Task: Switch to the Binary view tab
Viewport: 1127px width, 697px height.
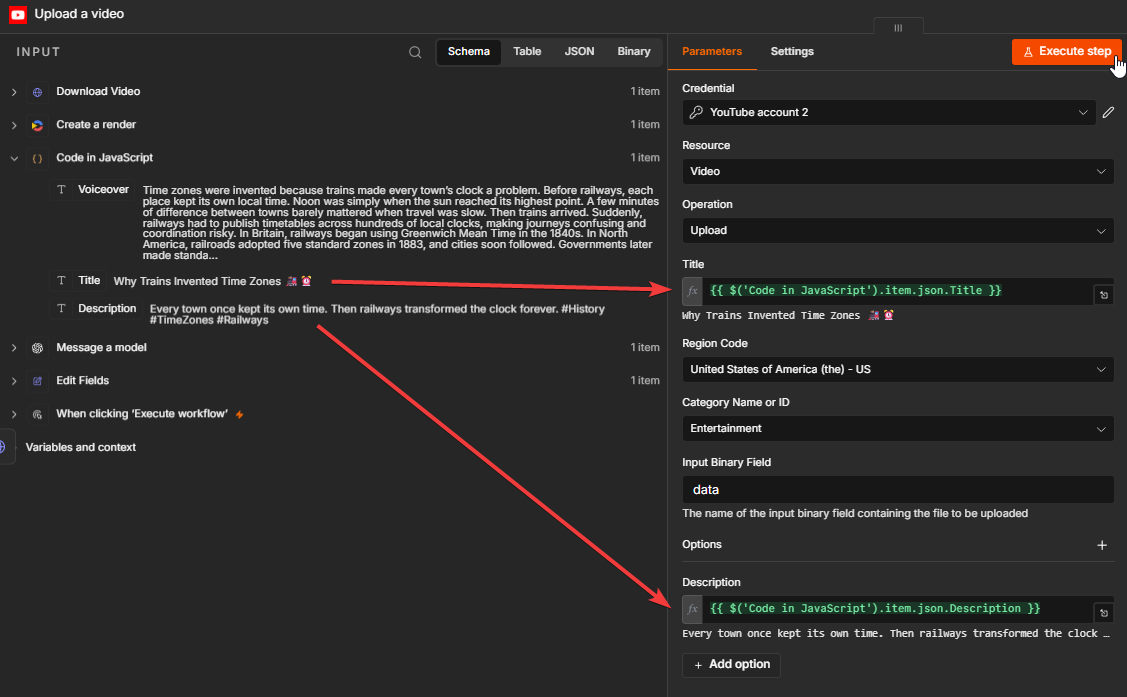Action: click(x=633, y=52)
